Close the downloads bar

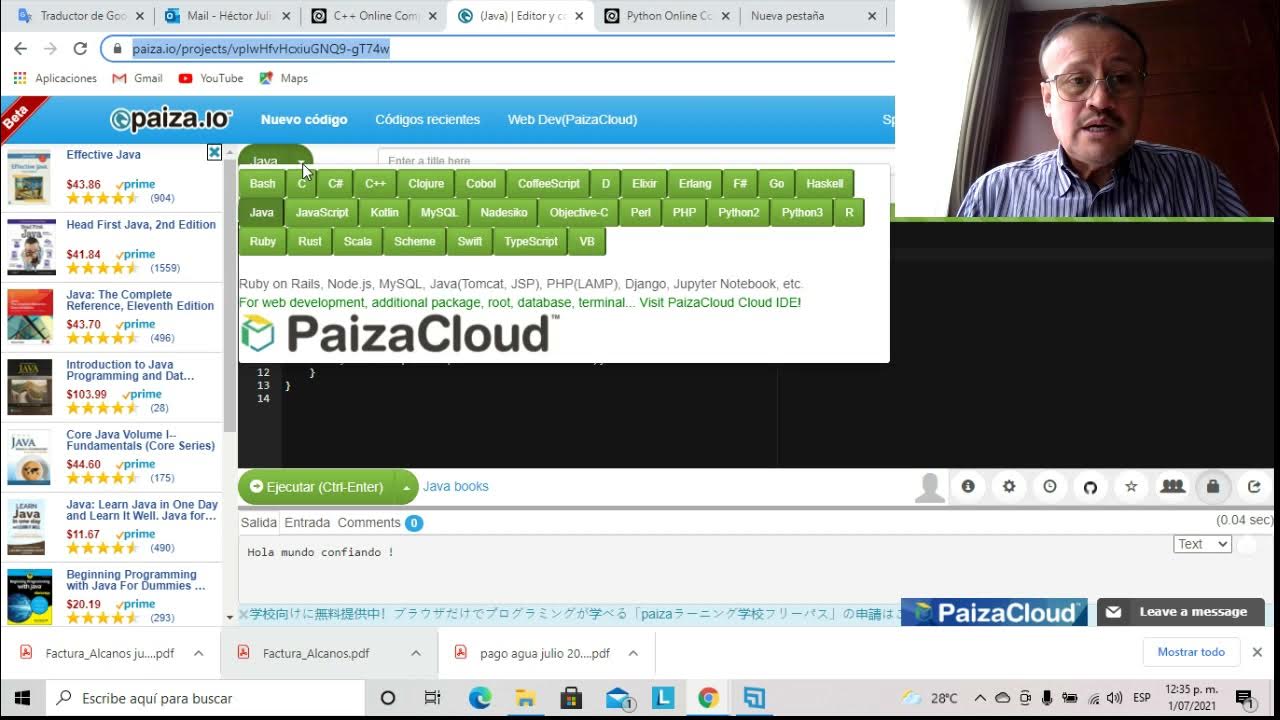[x=1257, y=652]
